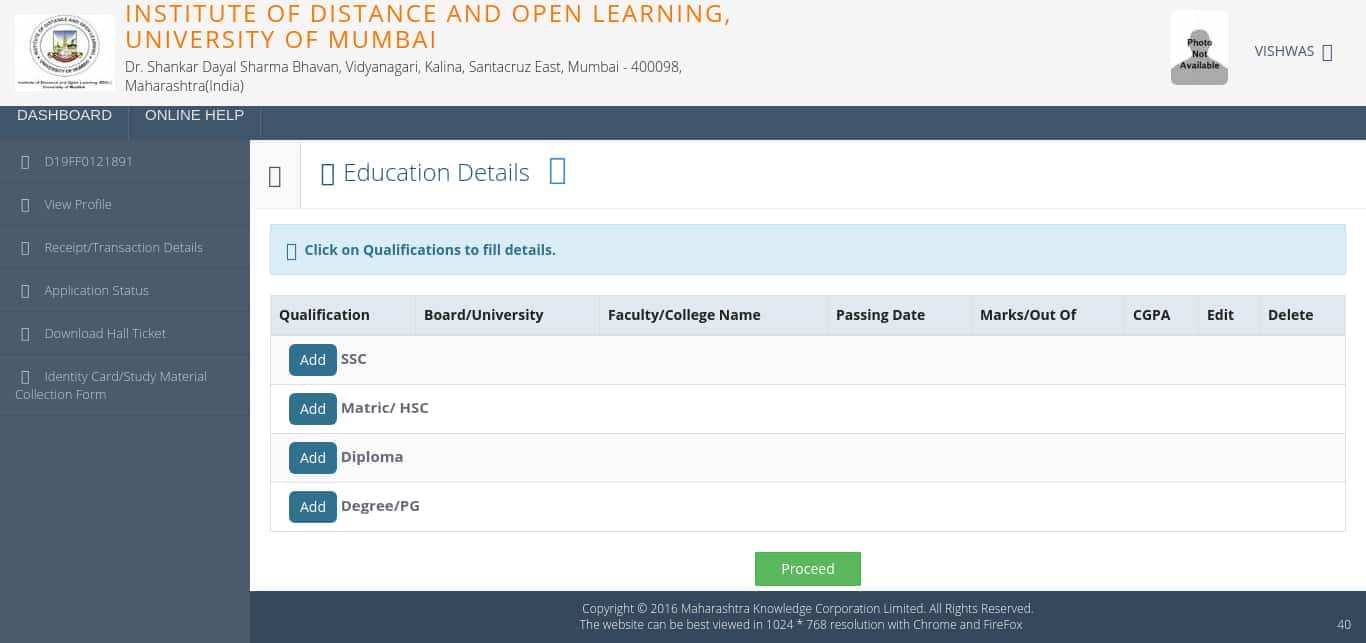Click the icon beside Application Status
The width and height of the screenshot is (1366, 643).
tap(25, 291)
